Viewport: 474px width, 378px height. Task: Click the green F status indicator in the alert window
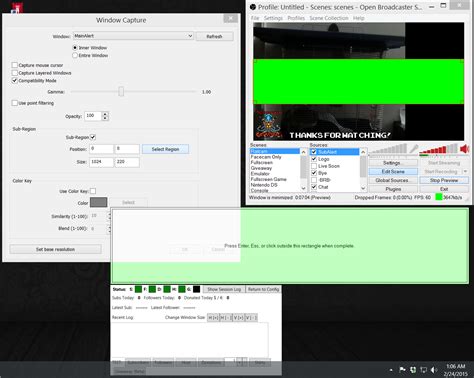point(152,289)
